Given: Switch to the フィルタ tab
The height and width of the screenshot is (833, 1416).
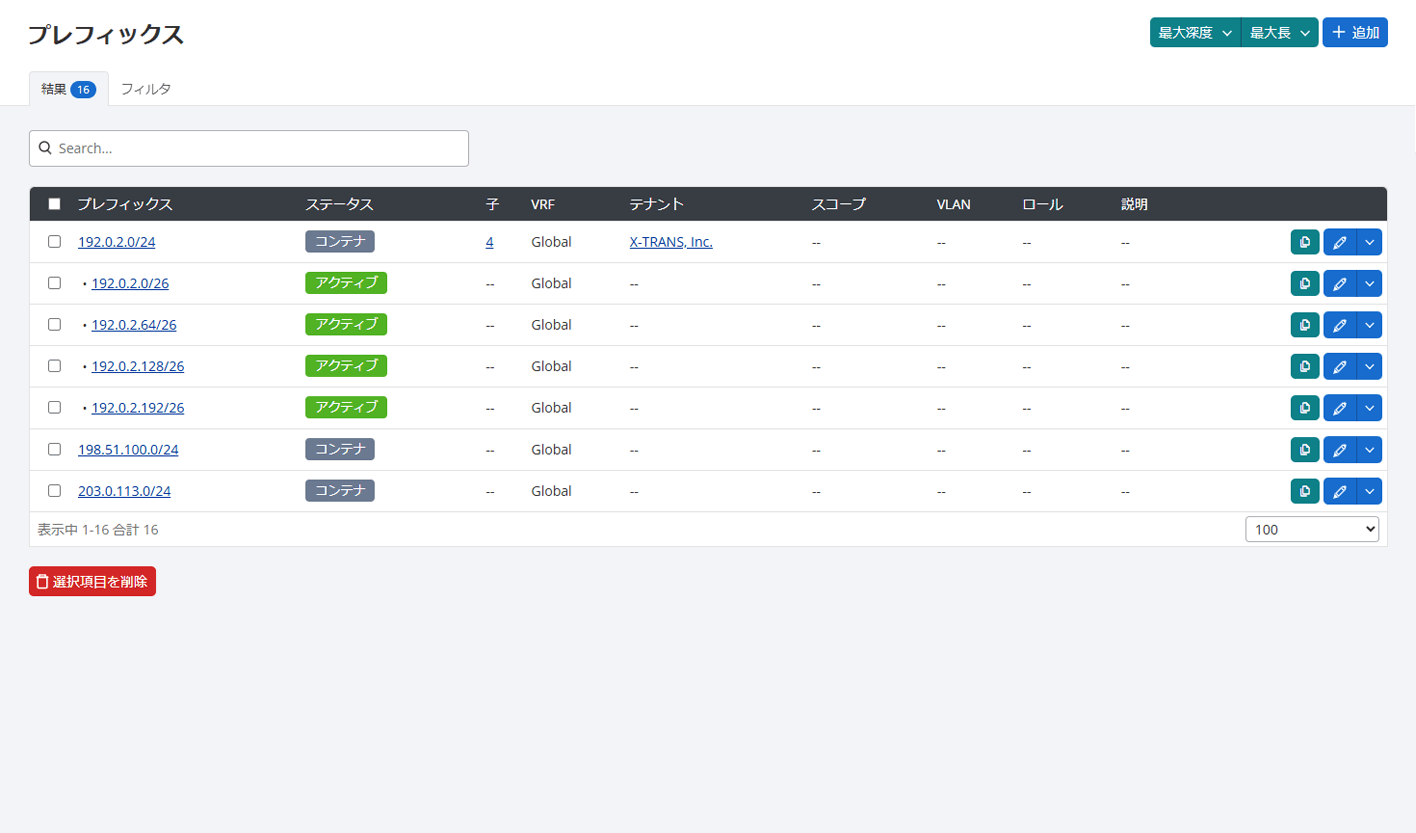Looking at the screenshot, I should pos(146,89).
